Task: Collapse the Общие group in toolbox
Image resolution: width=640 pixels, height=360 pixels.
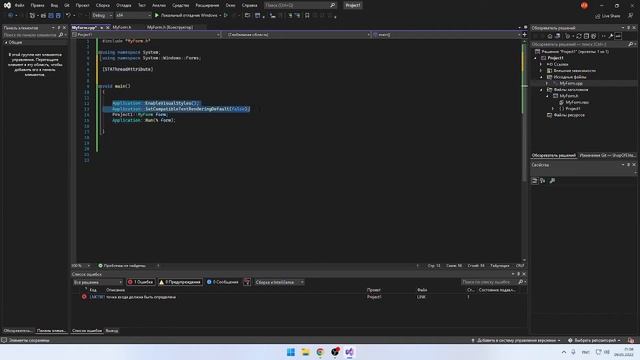Action: tap(6, 42)
